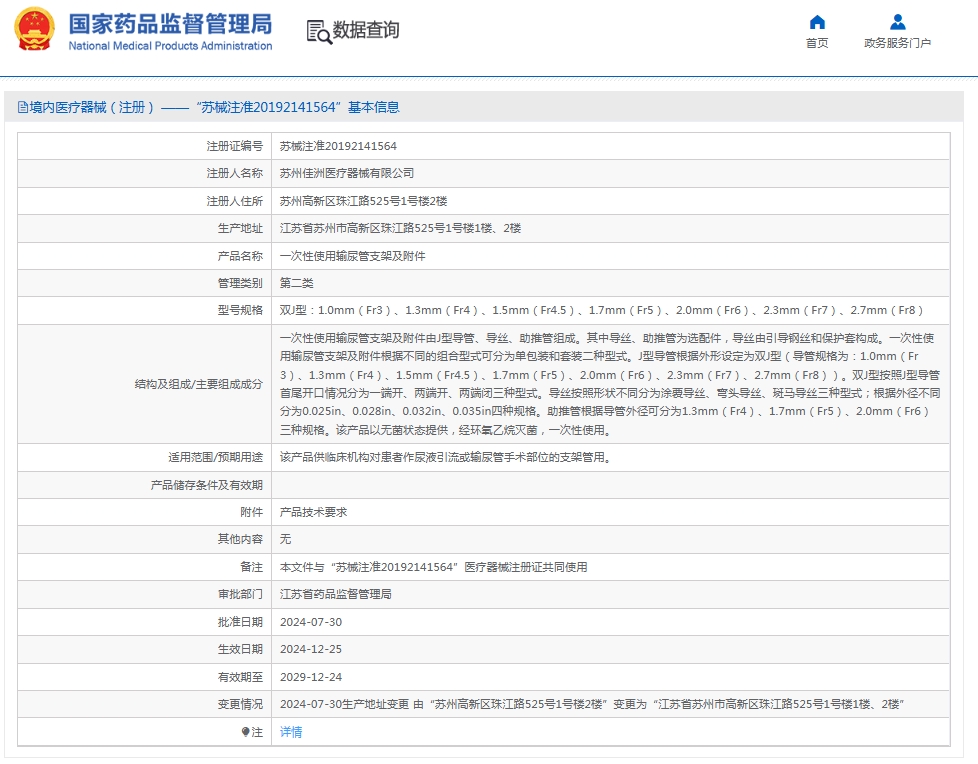Click the 数据查询 heading

[366, 30]
